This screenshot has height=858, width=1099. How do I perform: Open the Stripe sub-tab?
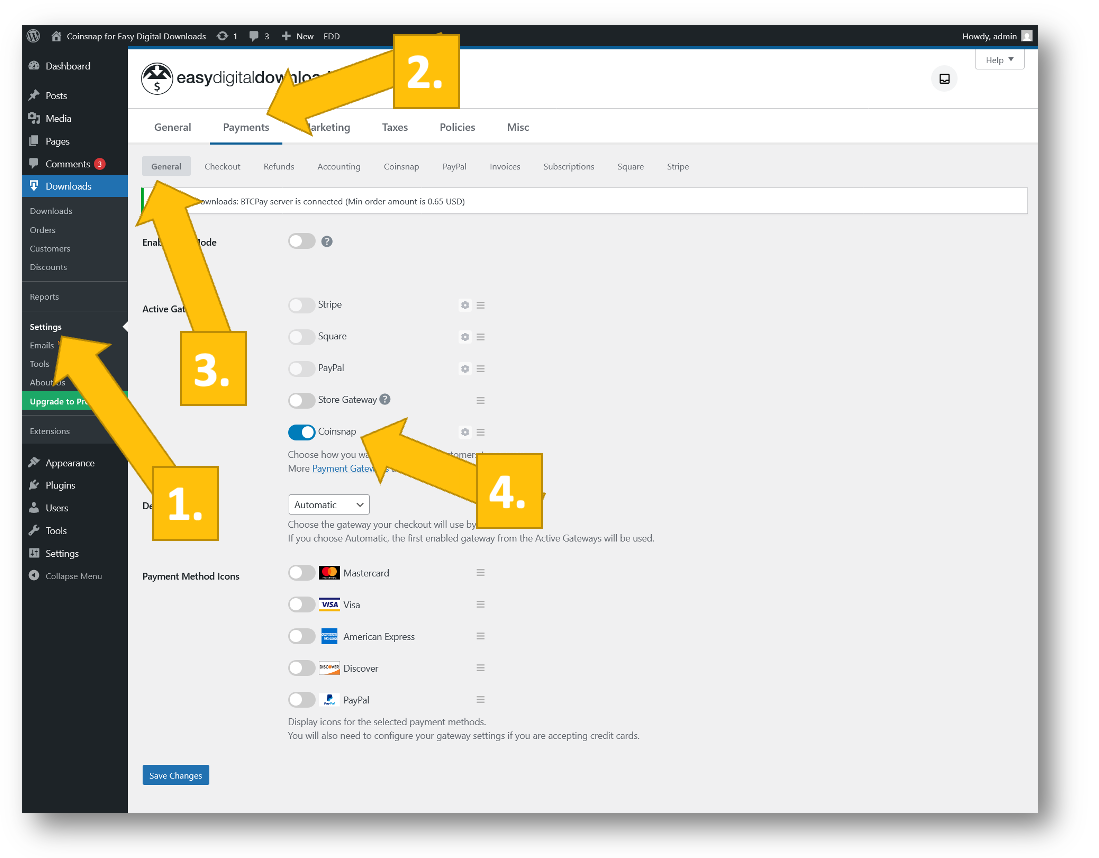pyautogui.click(x=678, y=166)
